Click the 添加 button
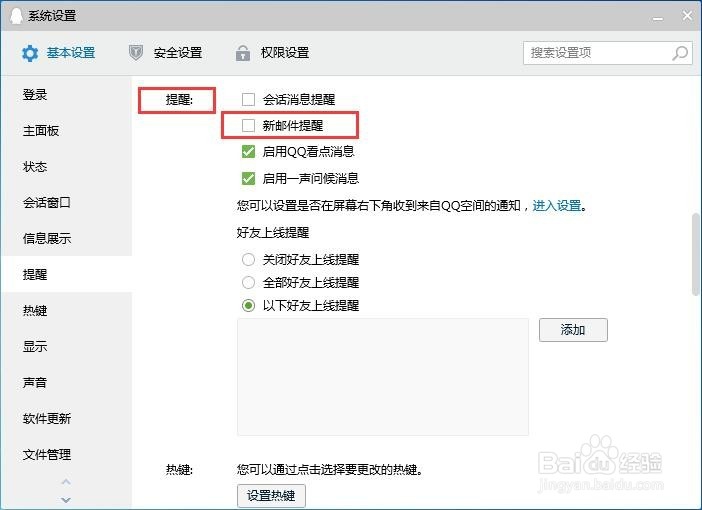 [573, 330]
